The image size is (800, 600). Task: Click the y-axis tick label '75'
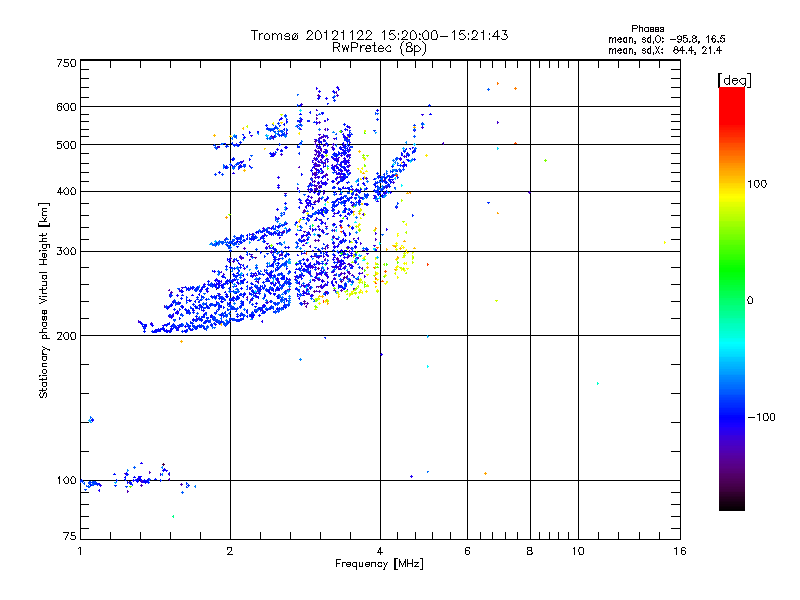click(70, 536)
